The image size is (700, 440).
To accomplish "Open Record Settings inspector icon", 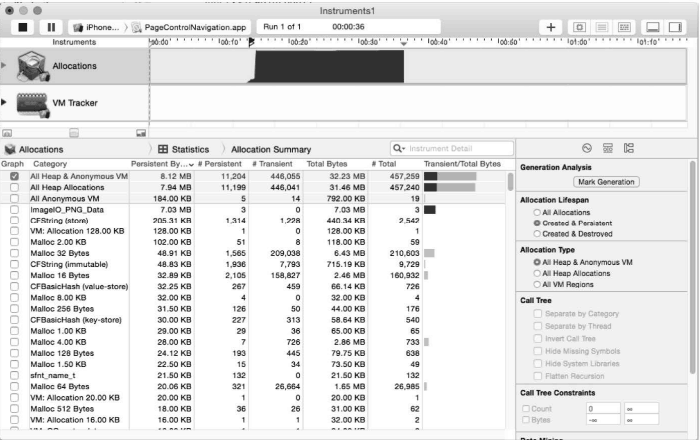I will pos(586,148).
